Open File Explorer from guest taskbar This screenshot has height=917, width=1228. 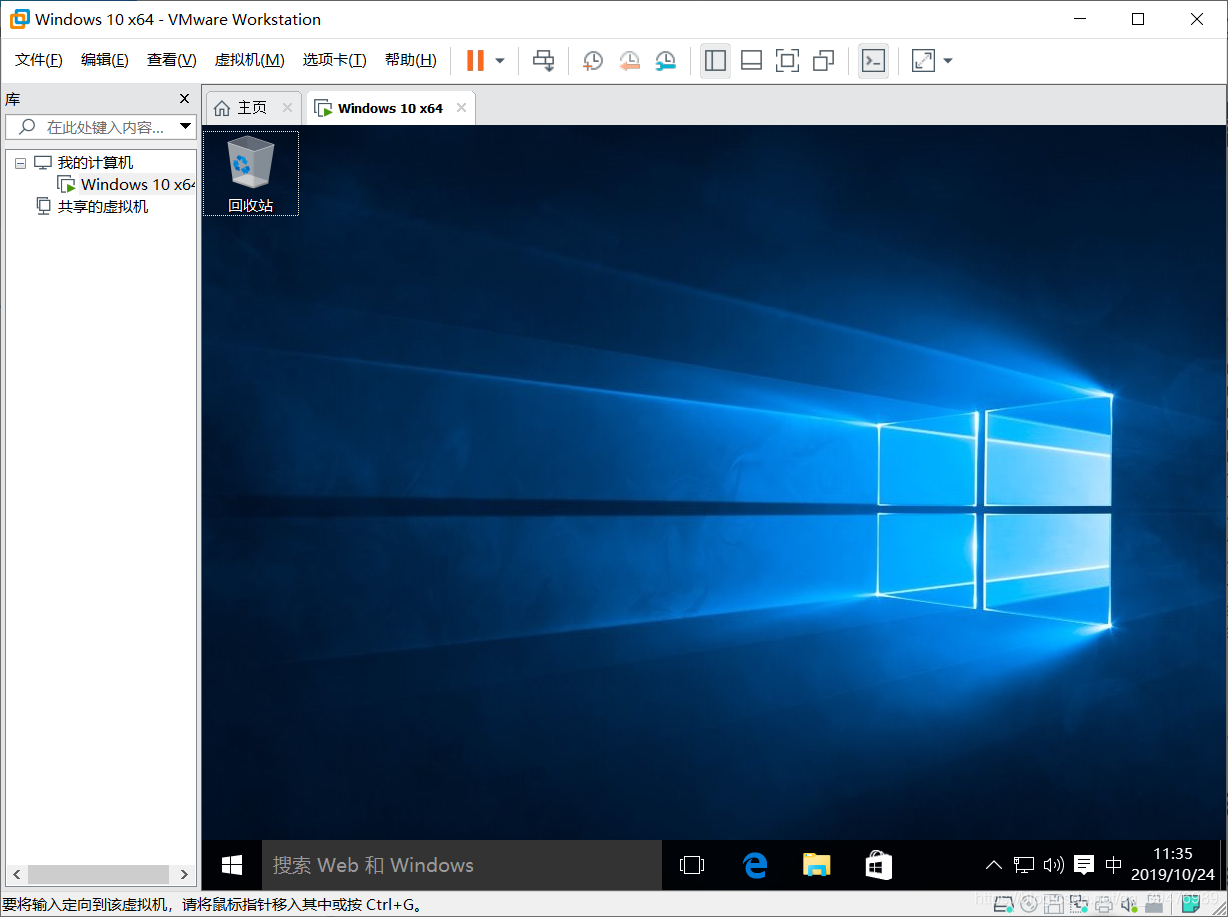[x=817, y=865]
